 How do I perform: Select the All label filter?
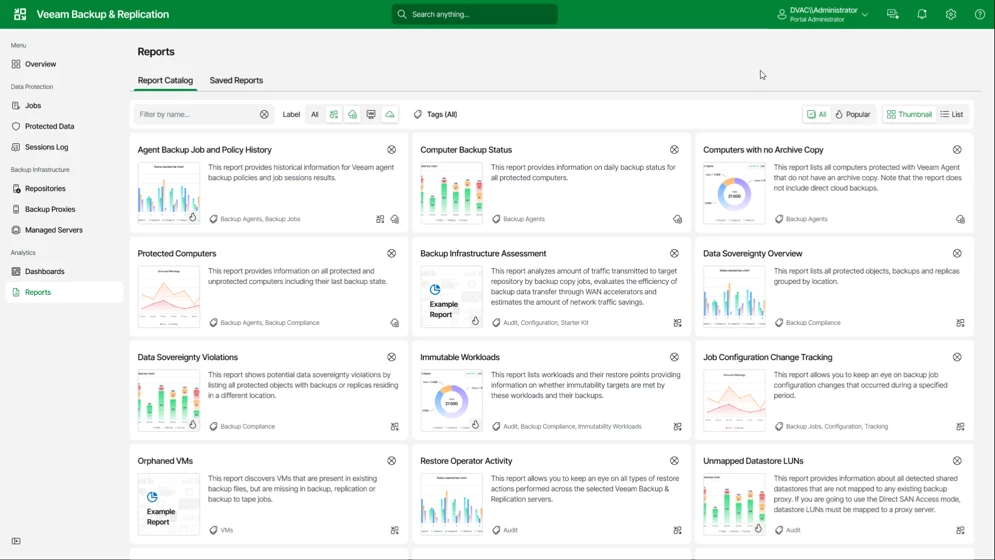(x=315, y=114)
